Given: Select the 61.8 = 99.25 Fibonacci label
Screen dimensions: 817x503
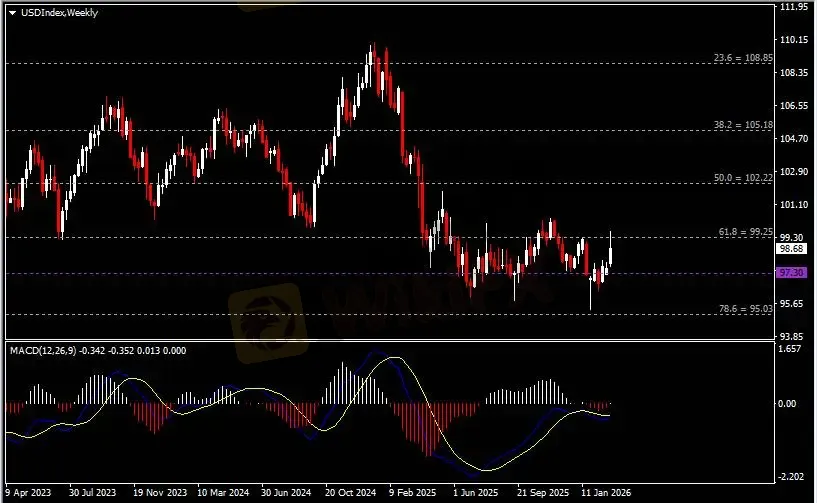Looking at the screenshot, I should (x=746, y=231).
